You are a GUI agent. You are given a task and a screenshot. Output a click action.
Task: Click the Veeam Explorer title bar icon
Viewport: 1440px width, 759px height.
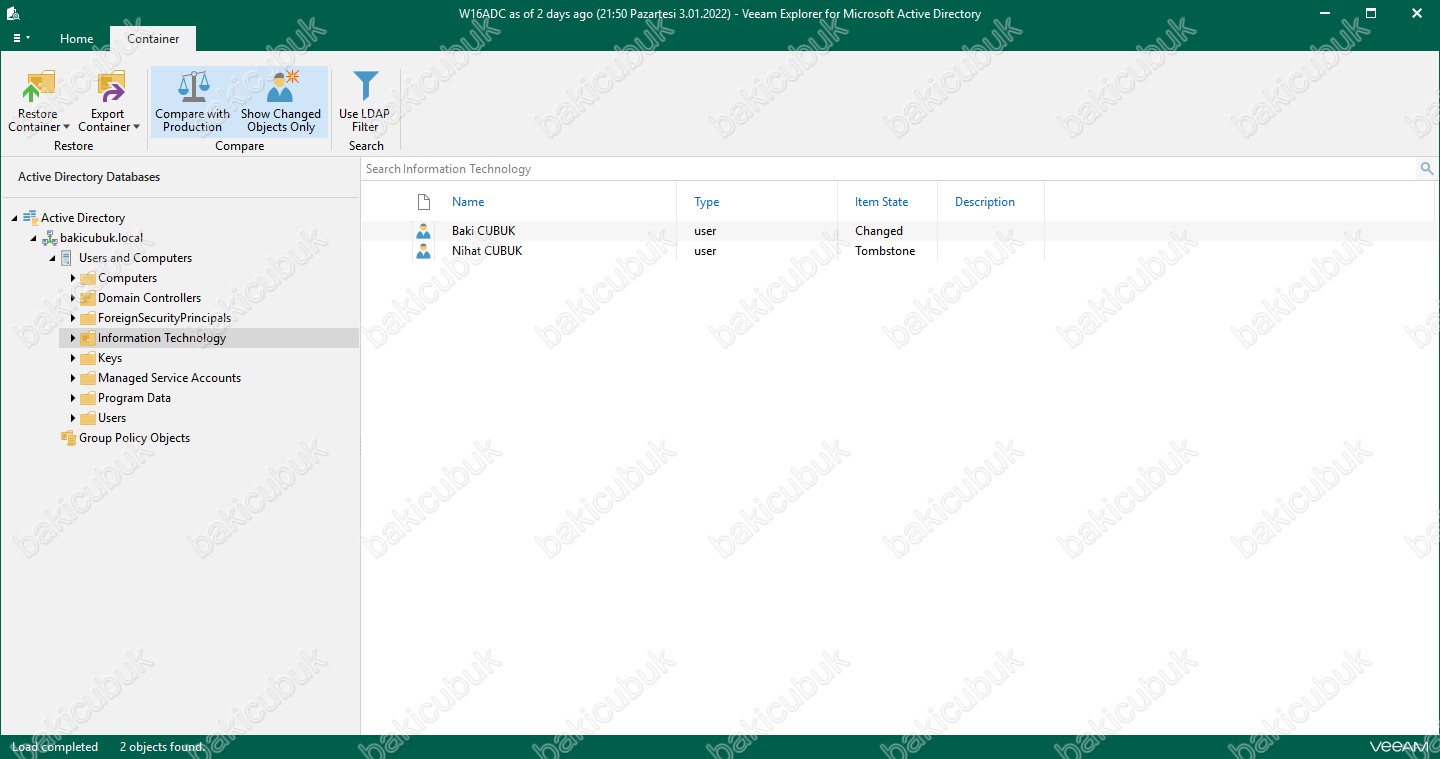[x=13, y=13]
